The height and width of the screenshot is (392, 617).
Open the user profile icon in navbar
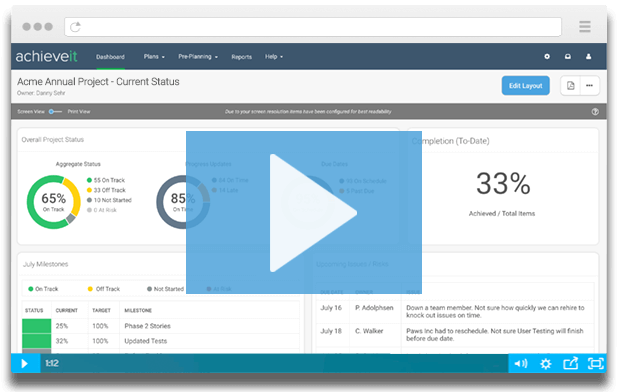(588, 56)
